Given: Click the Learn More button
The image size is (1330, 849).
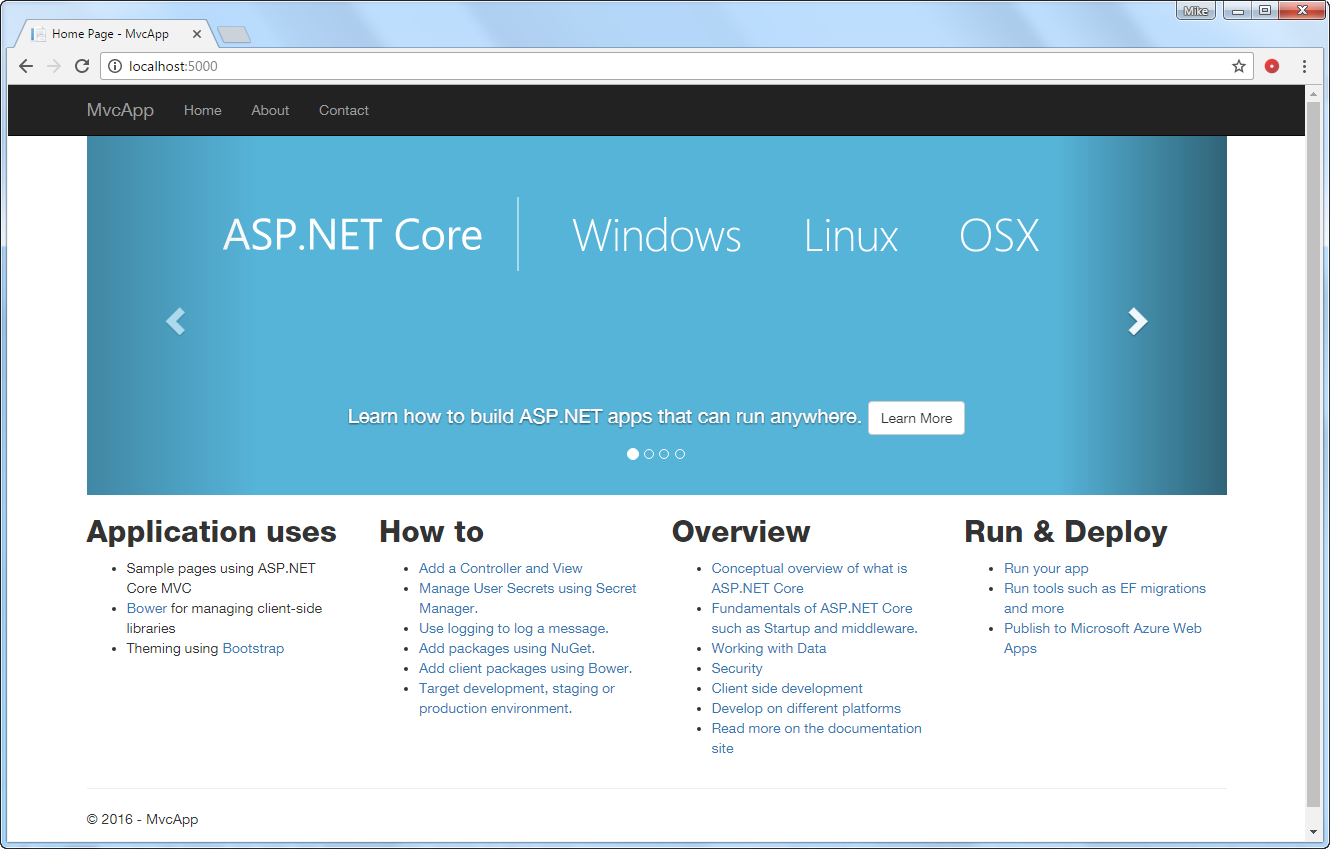Looking at the screenshot, I should (x=916, y=418).
